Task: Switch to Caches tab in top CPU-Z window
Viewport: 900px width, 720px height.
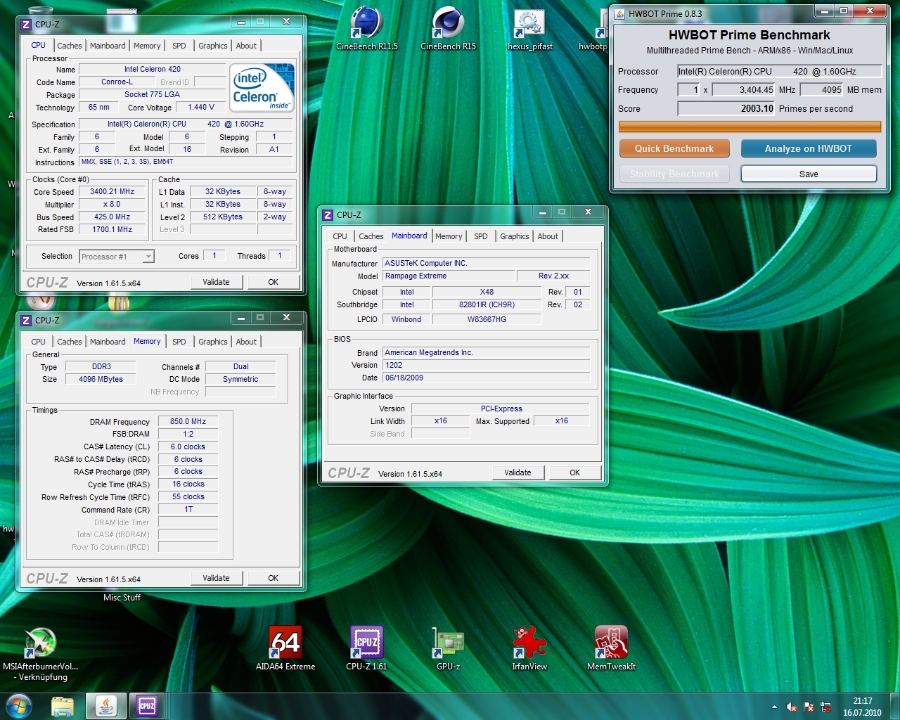Action: pyautogui.click(x=69, y=45)
